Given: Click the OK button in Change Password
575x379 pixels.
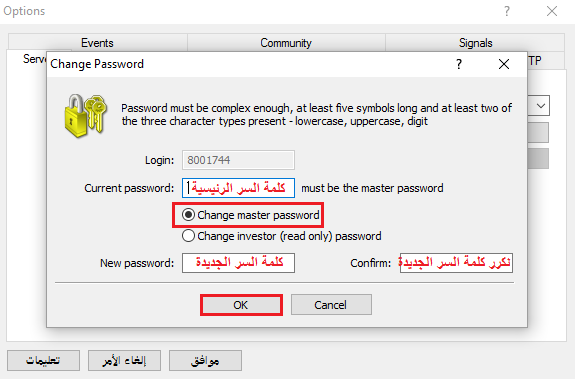Looking at the screenshot, I should pos(241,305).
